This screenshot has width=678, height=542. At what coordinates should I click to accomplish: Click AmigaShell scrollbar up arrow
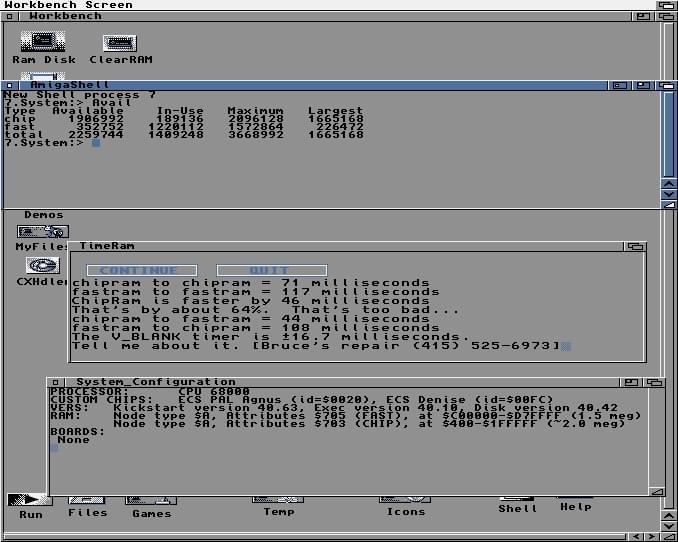click(x=668, y=183)
